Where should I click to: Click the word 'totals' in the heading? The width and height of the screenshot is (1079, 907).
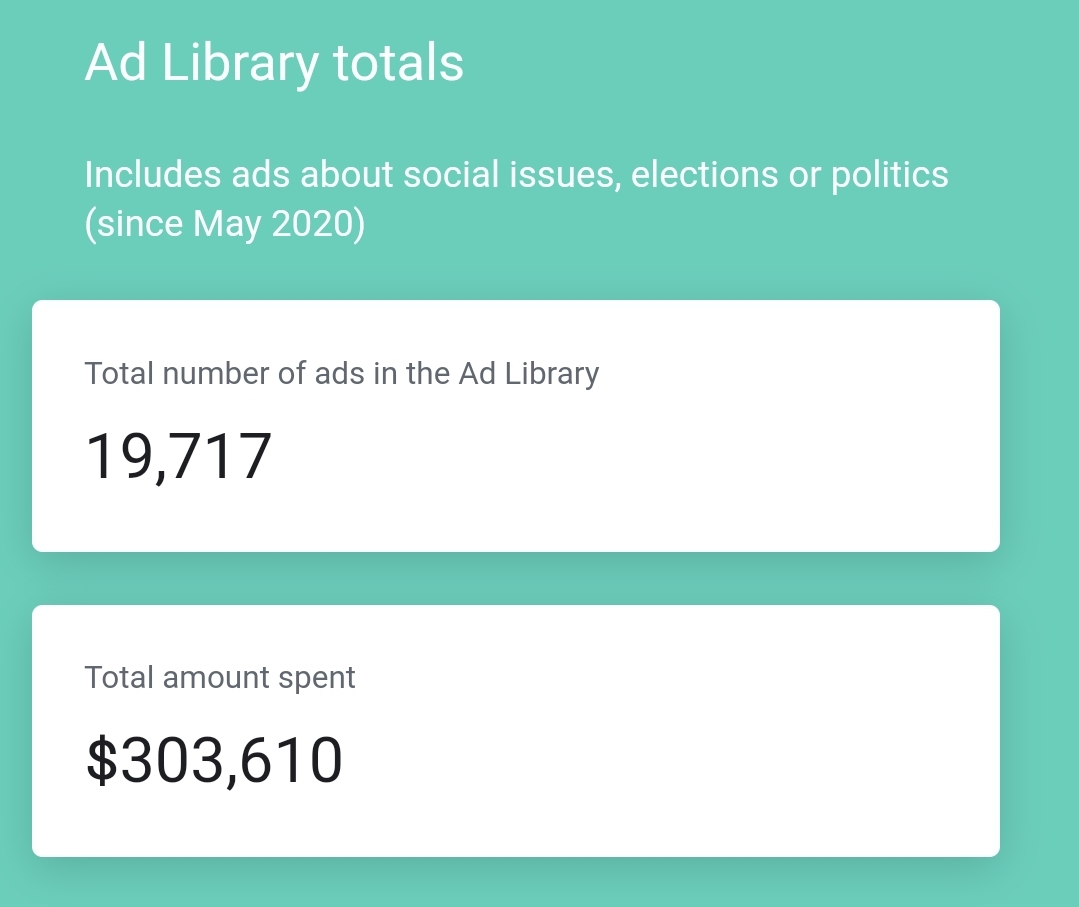398,63
